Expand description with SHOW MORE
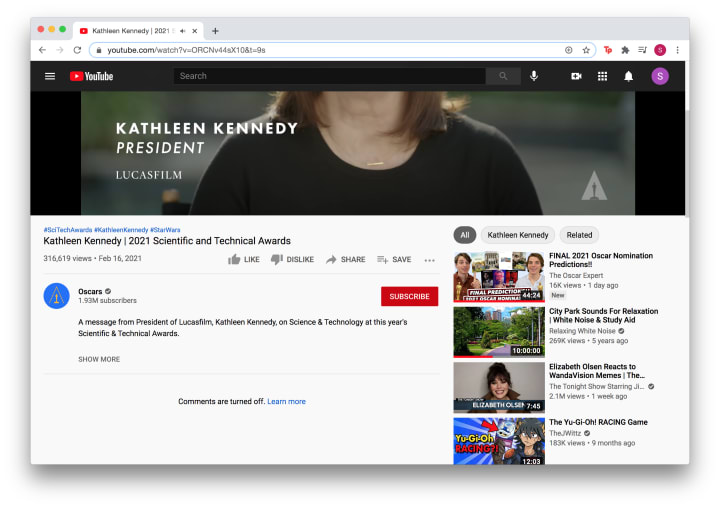This screenshot has width=720, height=508. coord(99,359)
